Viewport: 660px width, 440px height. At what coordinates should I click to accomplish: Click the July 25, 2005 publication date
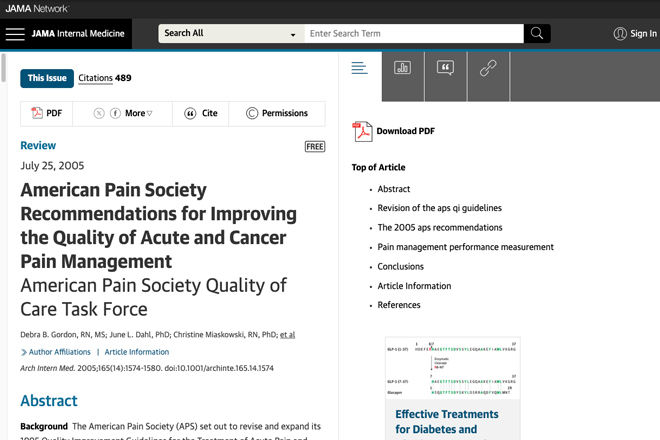click(52, 166)
